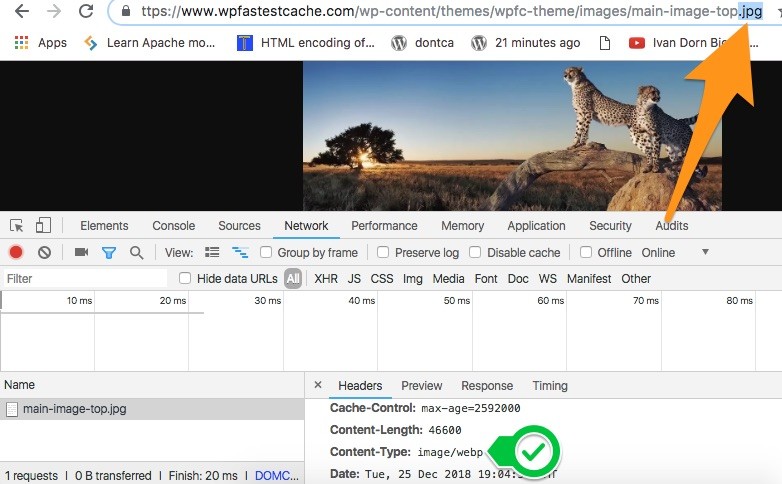Tick the Hide data URLs checkbox
Screen dimensions: 782x484
(185, 279)
